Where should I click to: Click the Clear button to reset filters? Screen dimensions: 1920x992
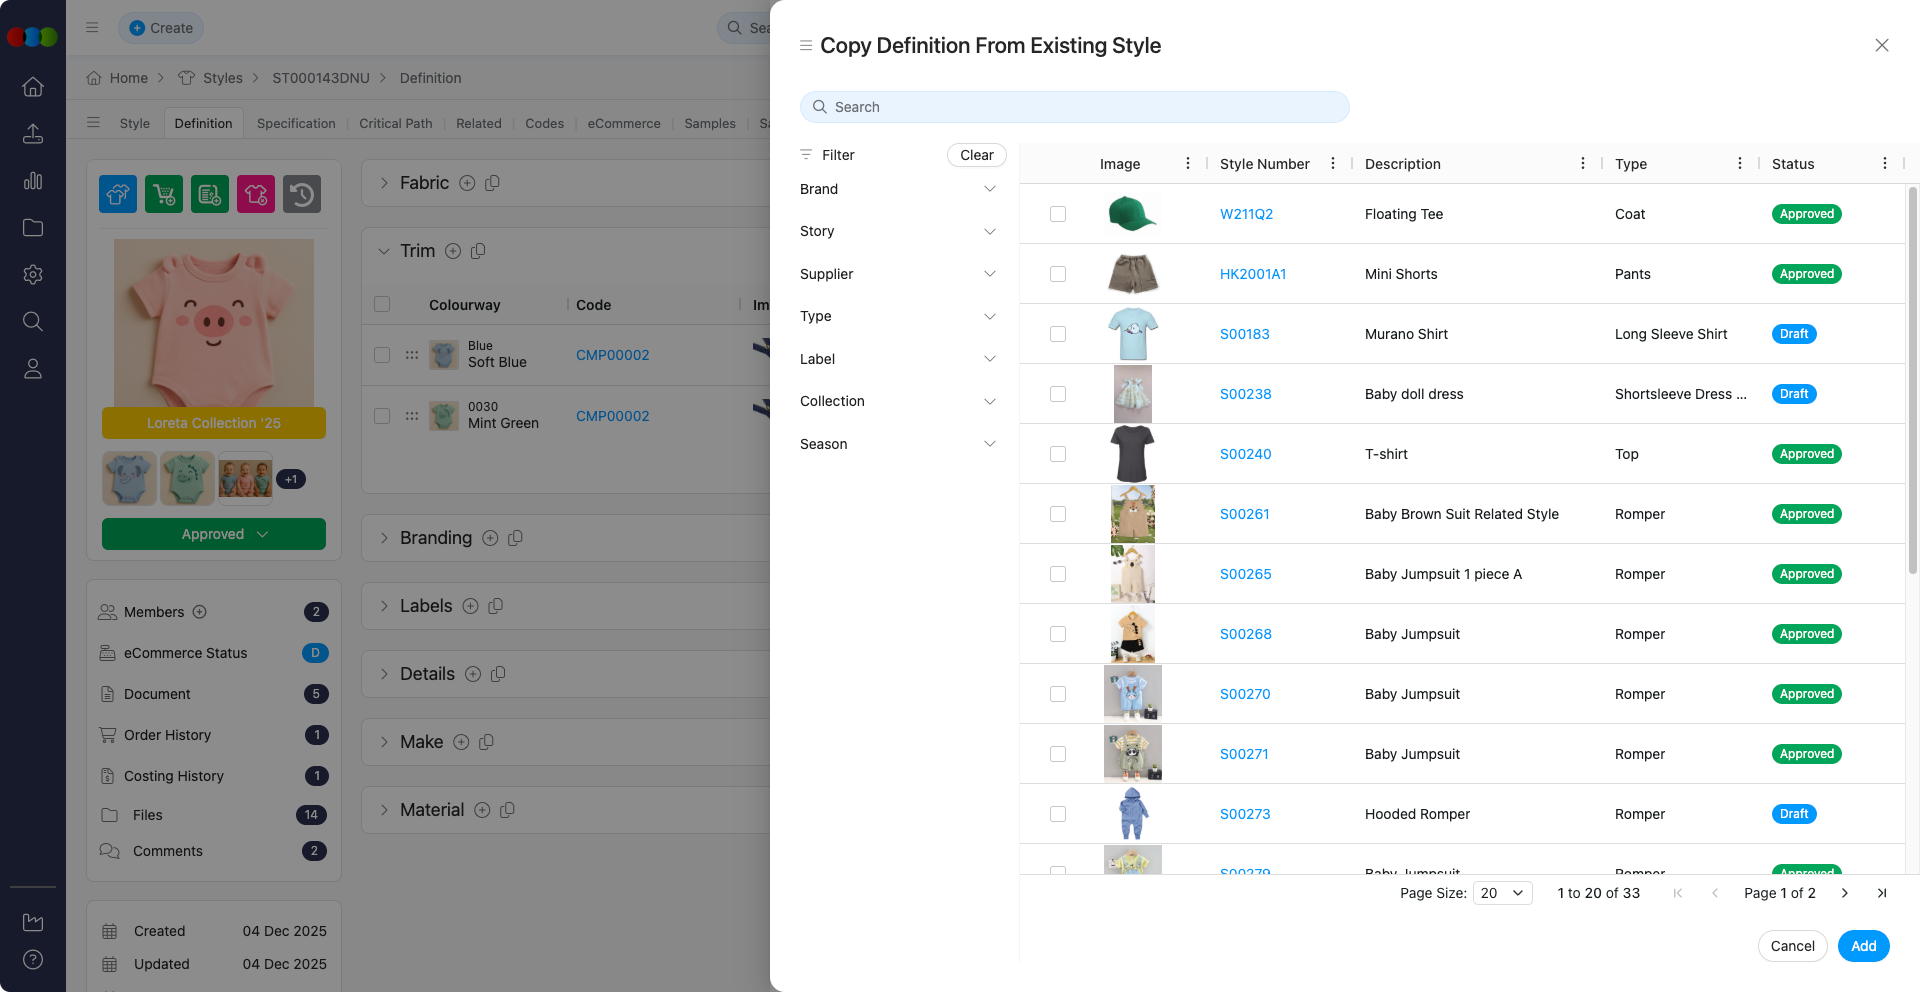coord(976,155)
